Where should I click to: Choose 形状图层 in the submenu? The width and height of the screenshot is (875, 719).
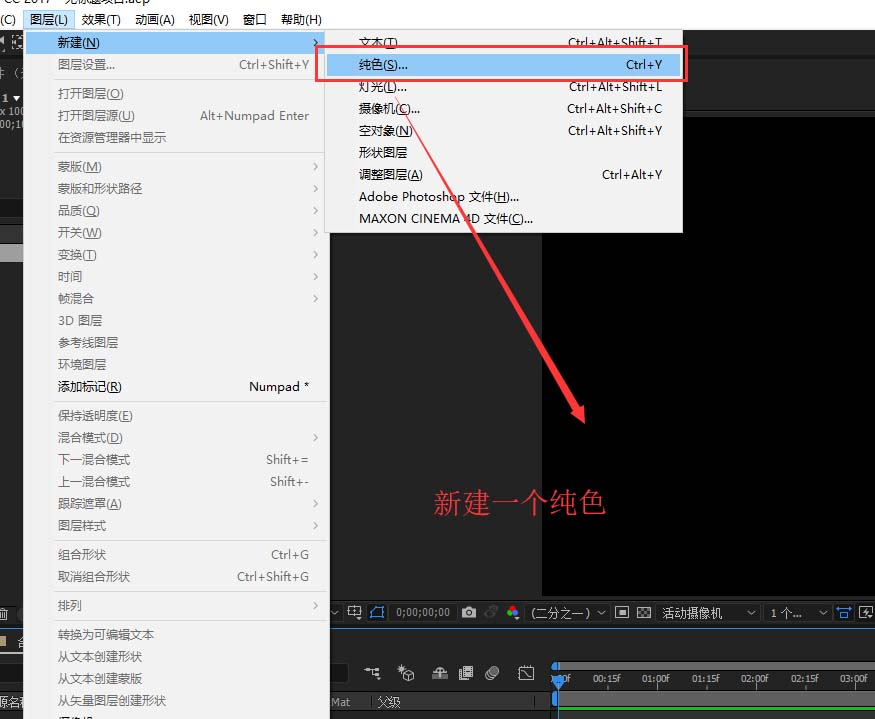[503, 152]
